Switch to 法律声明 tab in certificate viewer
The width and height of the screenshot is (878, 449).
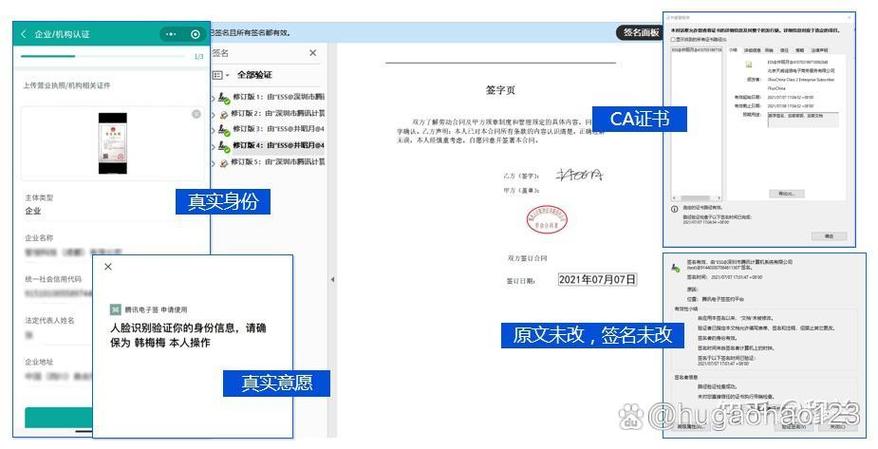[x=819, y=50]
